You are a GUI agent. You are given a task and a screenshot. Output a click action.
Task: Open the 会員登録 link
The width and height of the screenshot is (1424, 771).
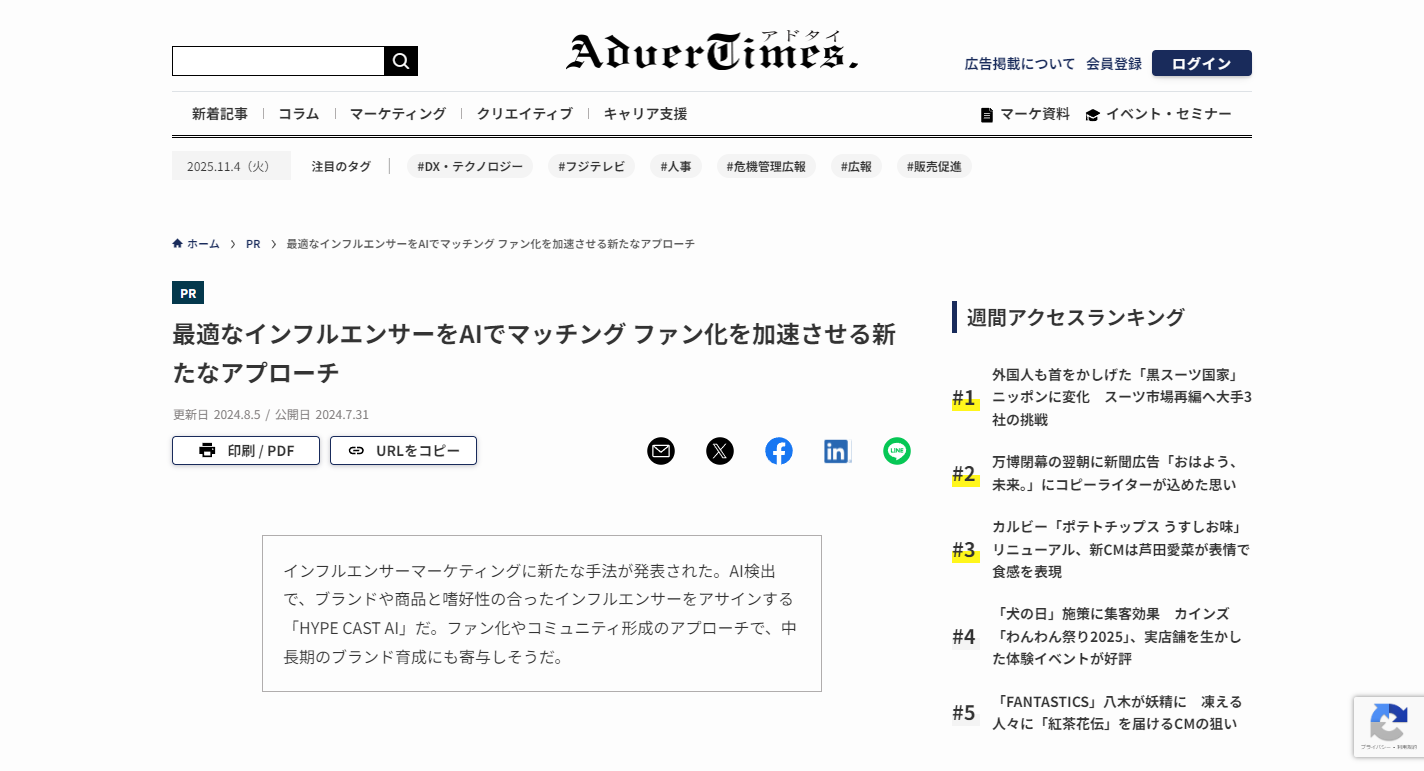click(x=1114, y=63)
